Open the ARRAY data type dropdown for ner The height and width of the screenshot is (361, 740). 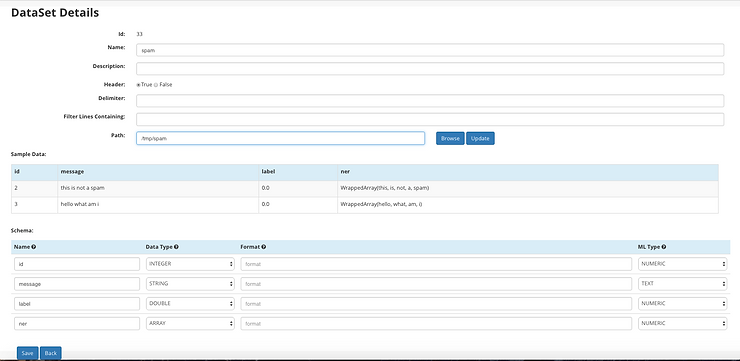tap(190, 323)
